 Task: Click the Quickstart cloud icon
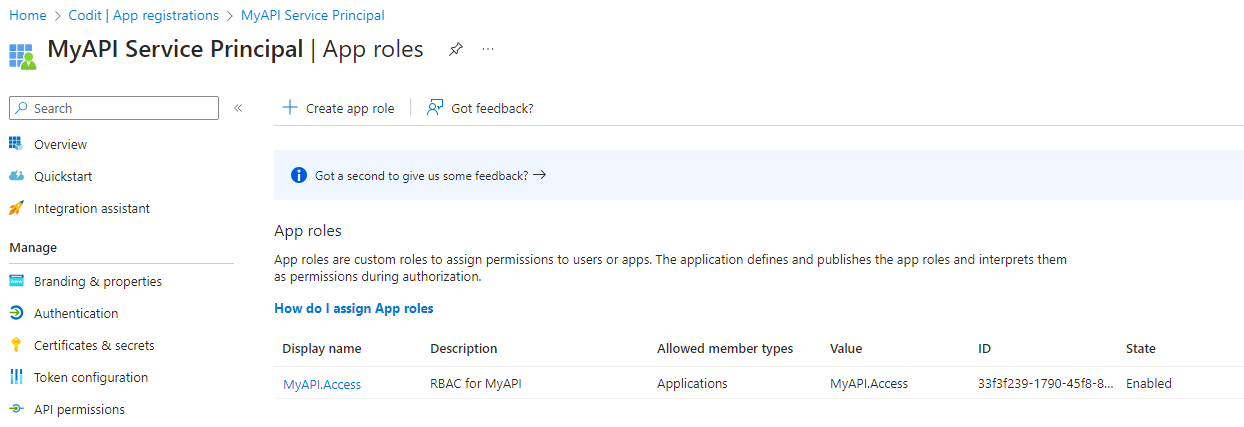coord(16,176)
